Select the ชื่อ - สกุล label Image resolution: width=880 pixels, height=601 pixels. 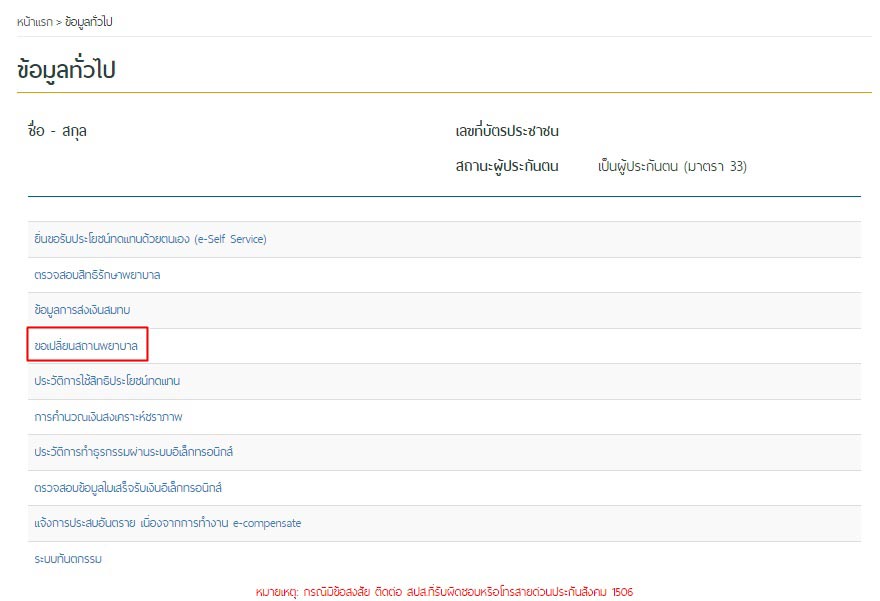click(57, 131)
